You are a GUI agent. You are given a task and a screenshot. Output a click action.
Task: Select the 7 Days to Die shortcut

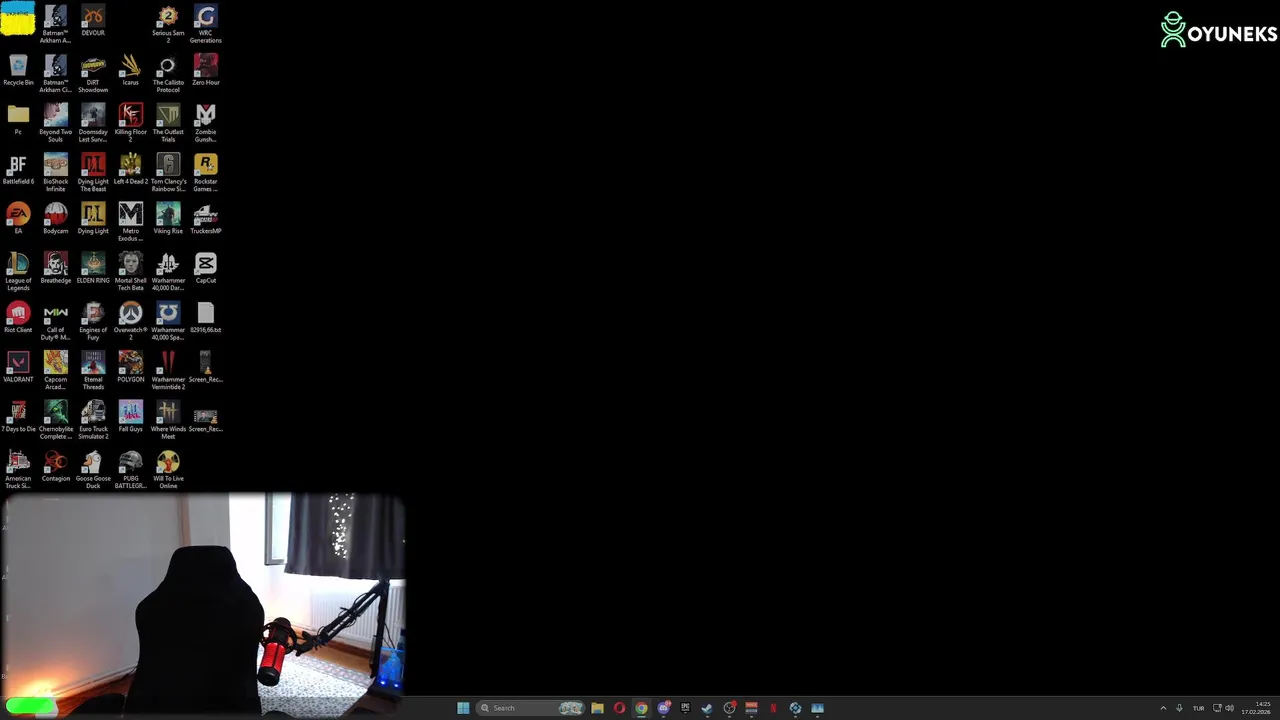click(18, 416)
